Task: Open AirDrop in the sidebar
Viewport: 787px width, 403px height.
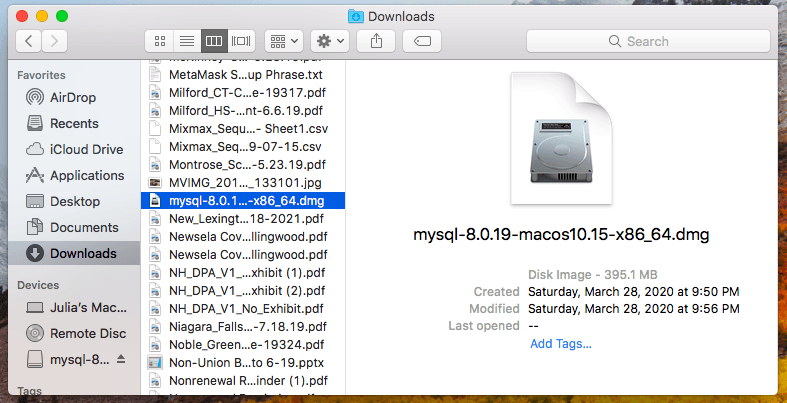Action: click(x=74, y=98)
